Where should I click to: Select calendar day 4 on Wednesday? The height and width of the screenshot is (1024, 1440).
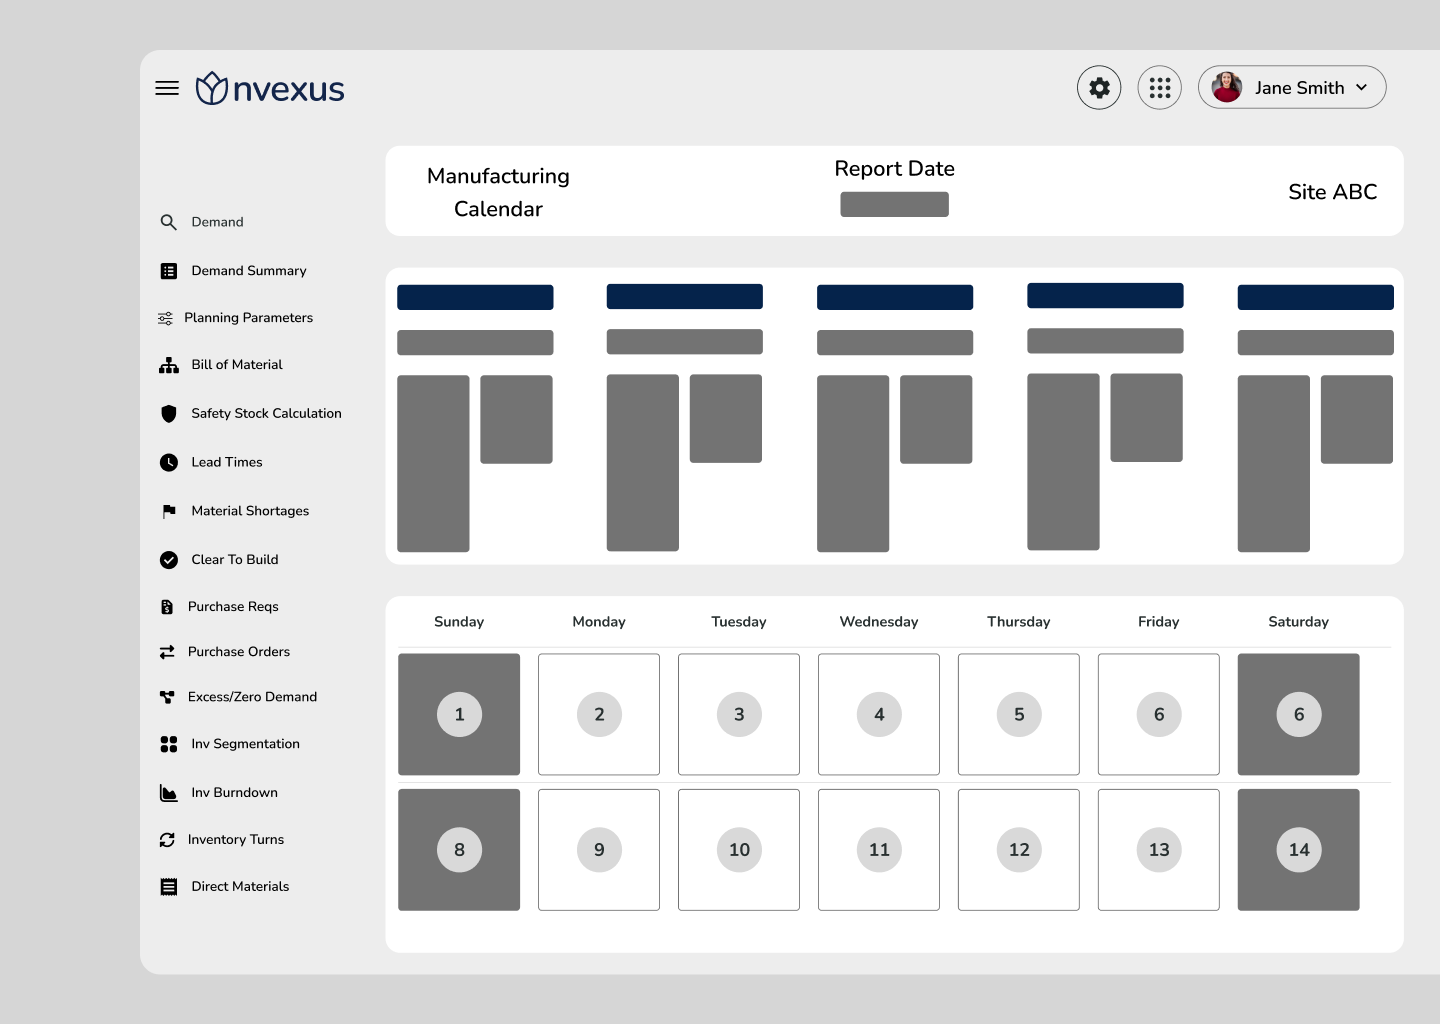click(x=879, y=714)
